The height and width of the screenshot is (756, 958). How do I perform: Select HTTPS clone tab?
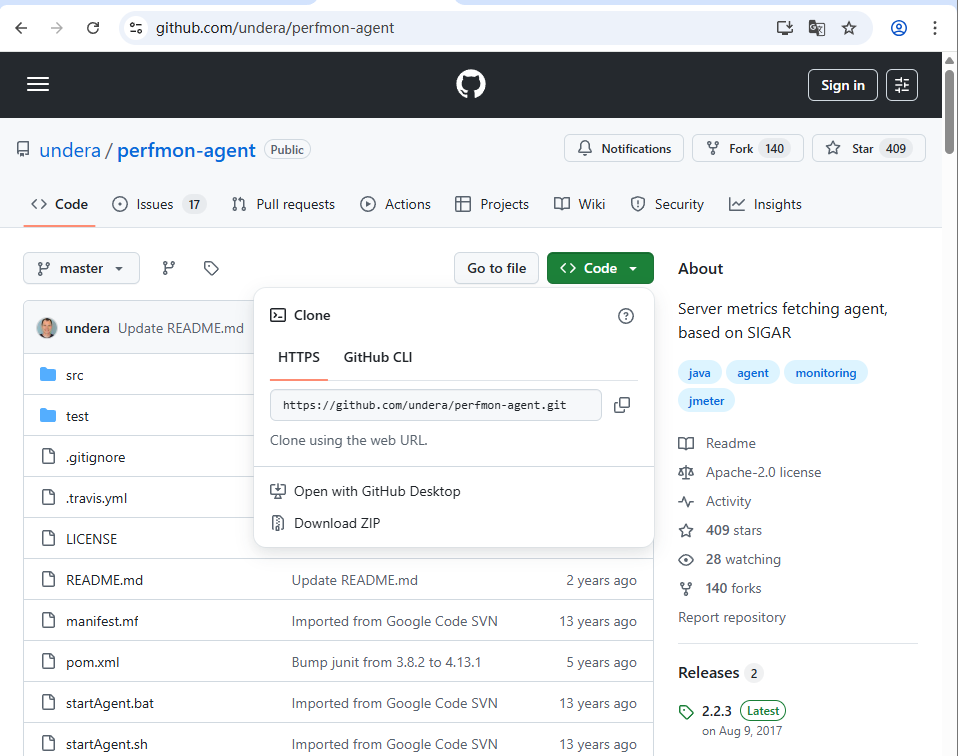pyautogui.click(x=299, y=358)
